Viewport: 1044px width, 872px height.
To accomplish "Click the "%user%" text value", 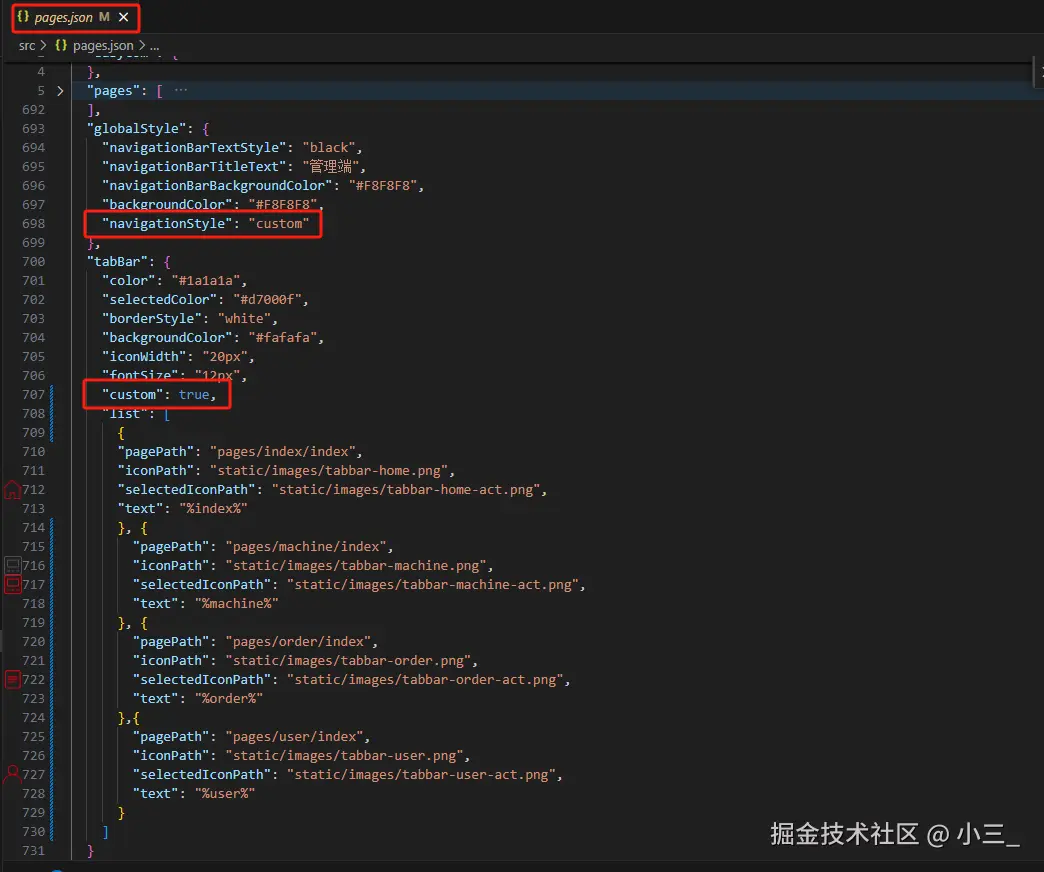I will (225, 794).
